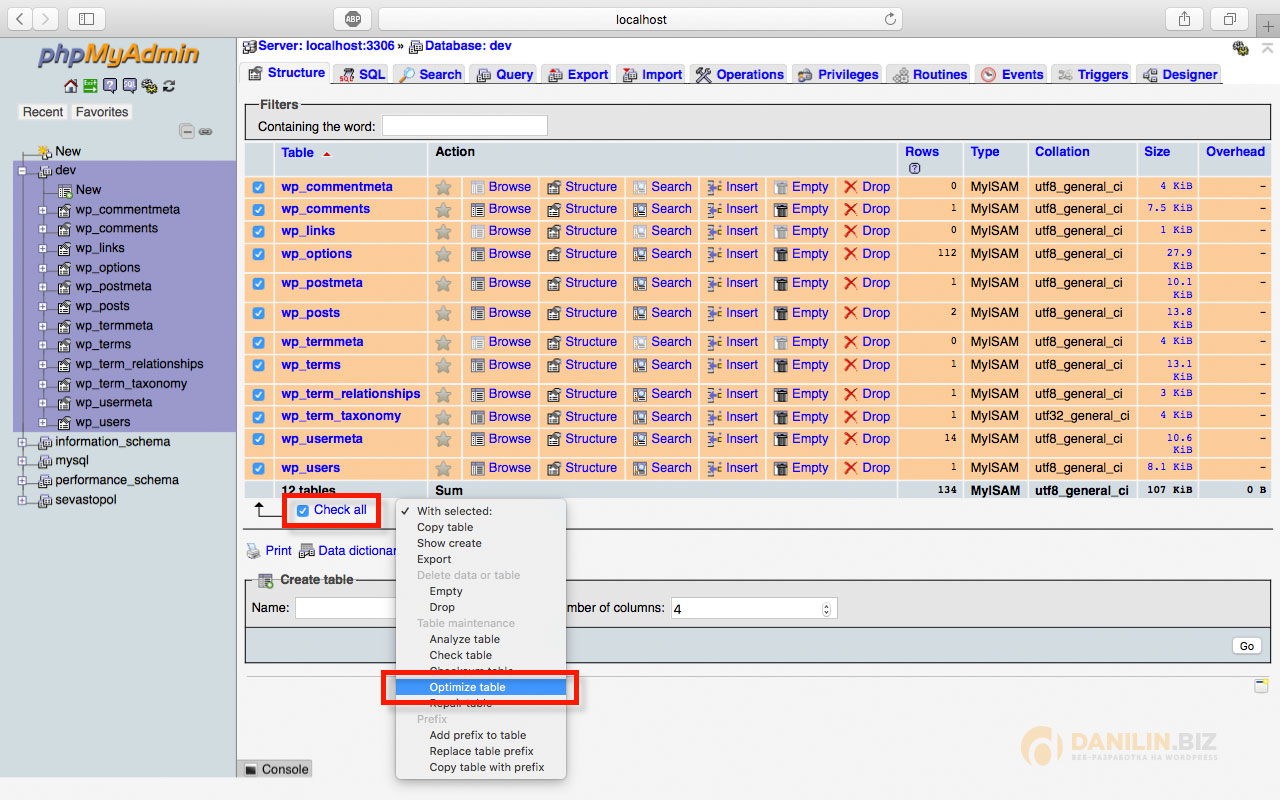Go forward with Safari forward arrow
Image resolution: width=1280 pixels, height=800 pixels.
(x=46, y=19)
